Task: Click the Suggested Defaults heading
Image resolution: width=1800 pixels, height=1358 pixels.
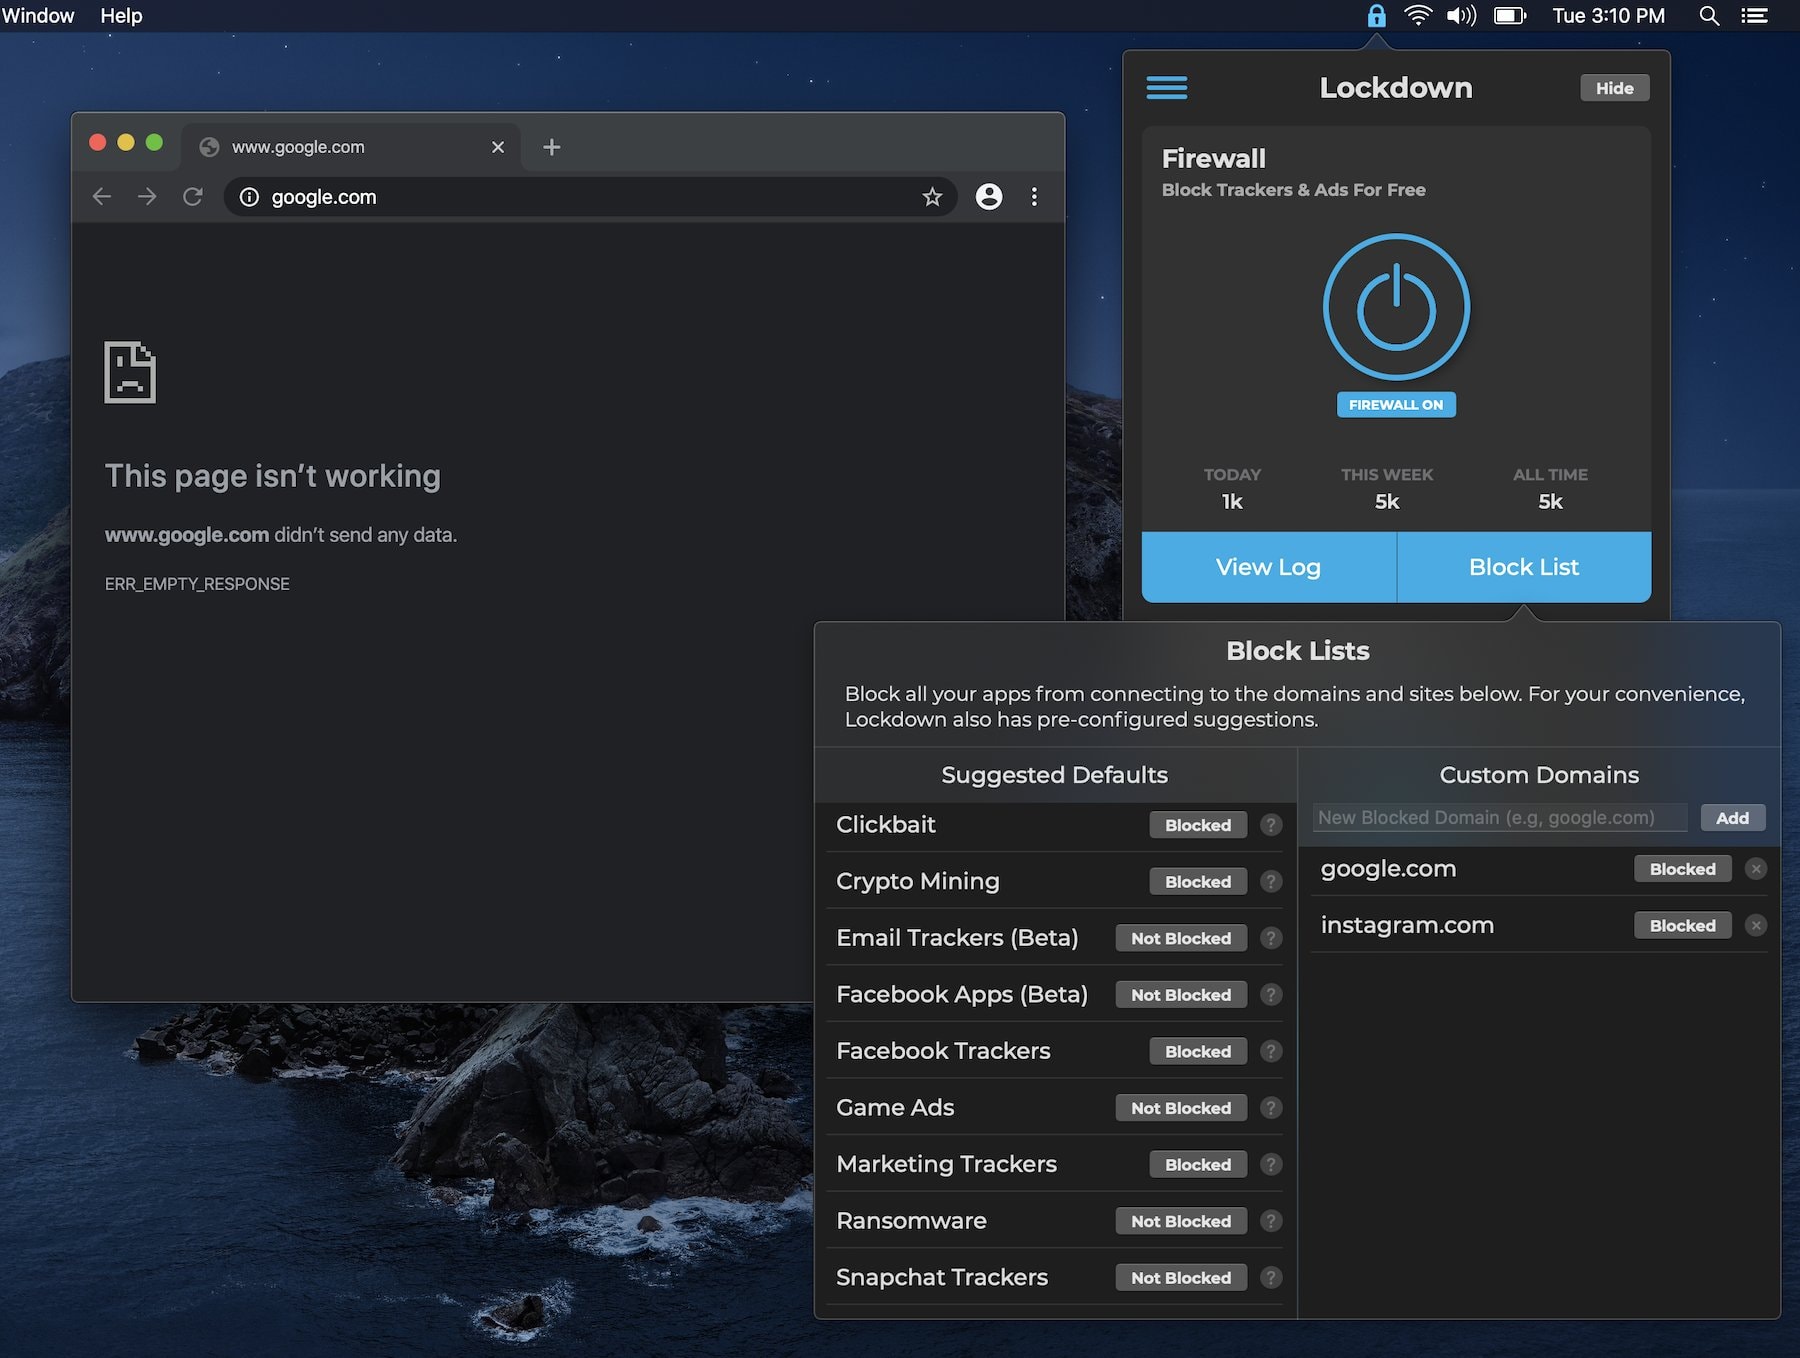Action: [x=1054, y=775]
